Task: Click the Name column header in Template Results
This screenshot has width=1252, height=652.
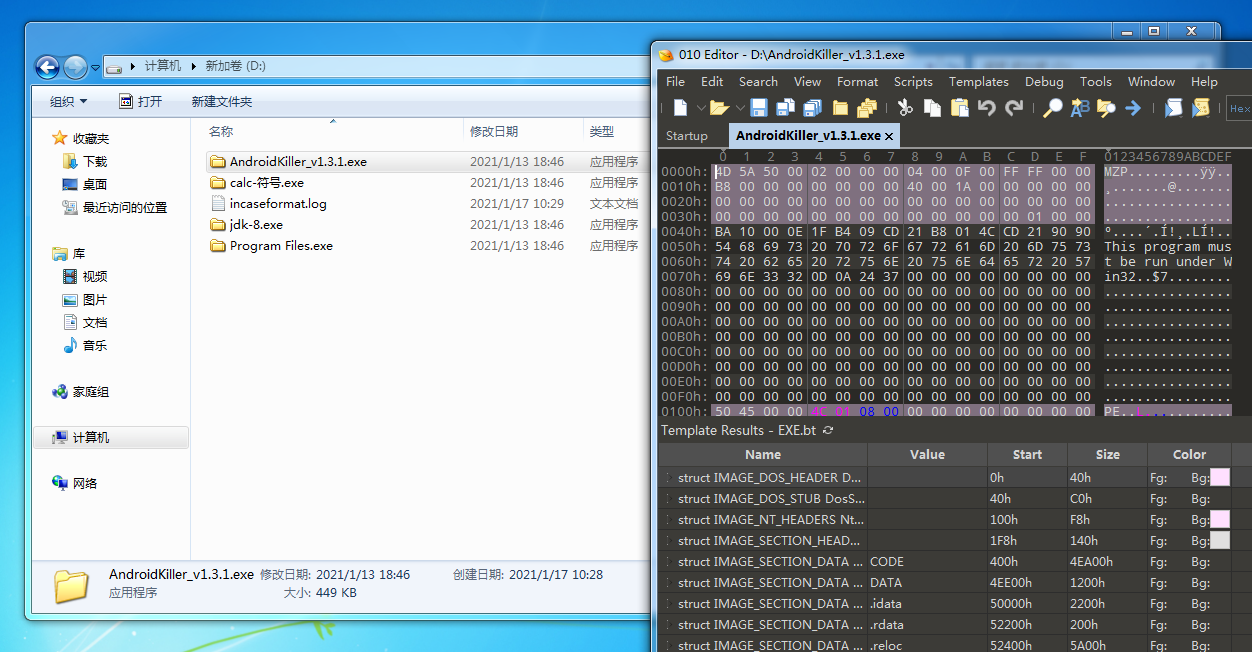Action: [763, 454]
